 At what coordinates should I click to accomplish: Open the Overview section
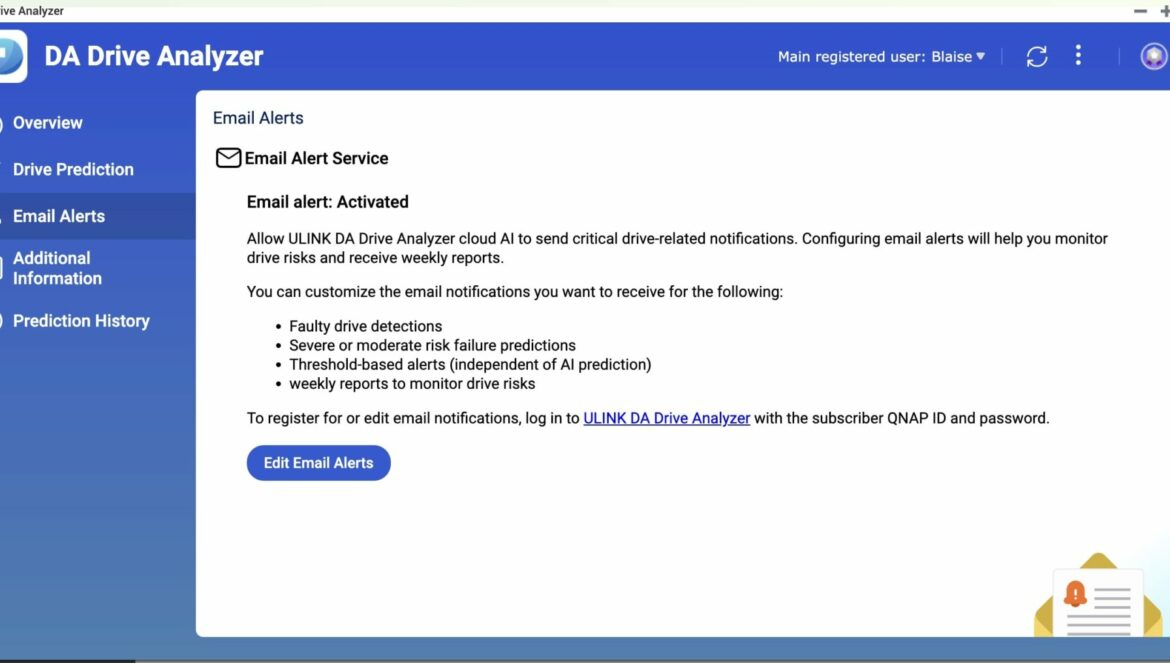coord(48,123)
